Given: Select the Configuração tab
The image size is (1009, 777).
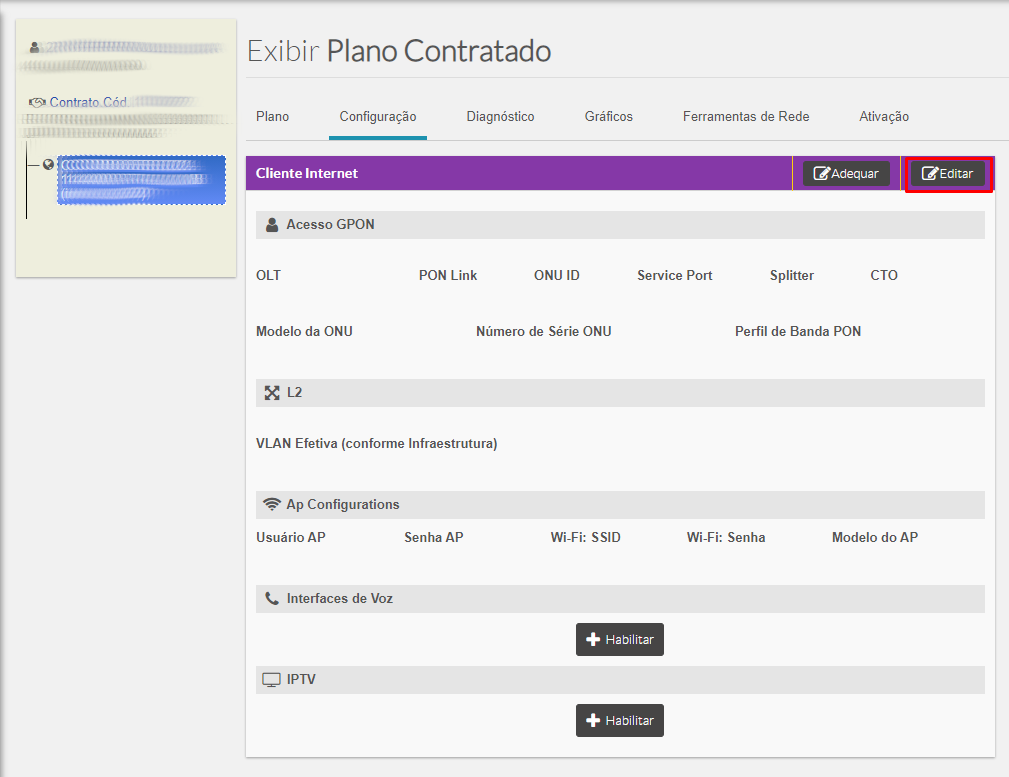Looking at the screenshot, I should click(x=378, y=117).
